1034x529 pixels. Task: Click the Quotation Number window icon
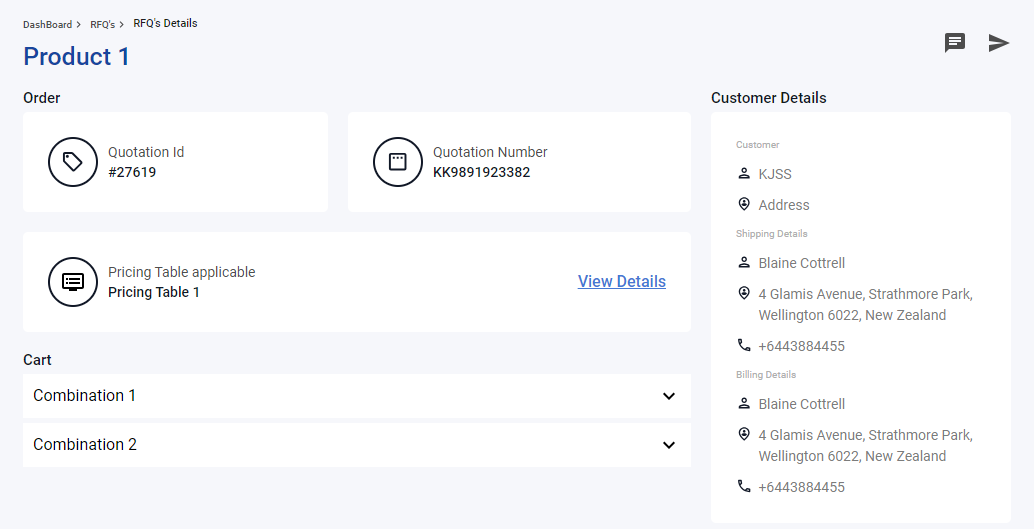coord(398,162)
